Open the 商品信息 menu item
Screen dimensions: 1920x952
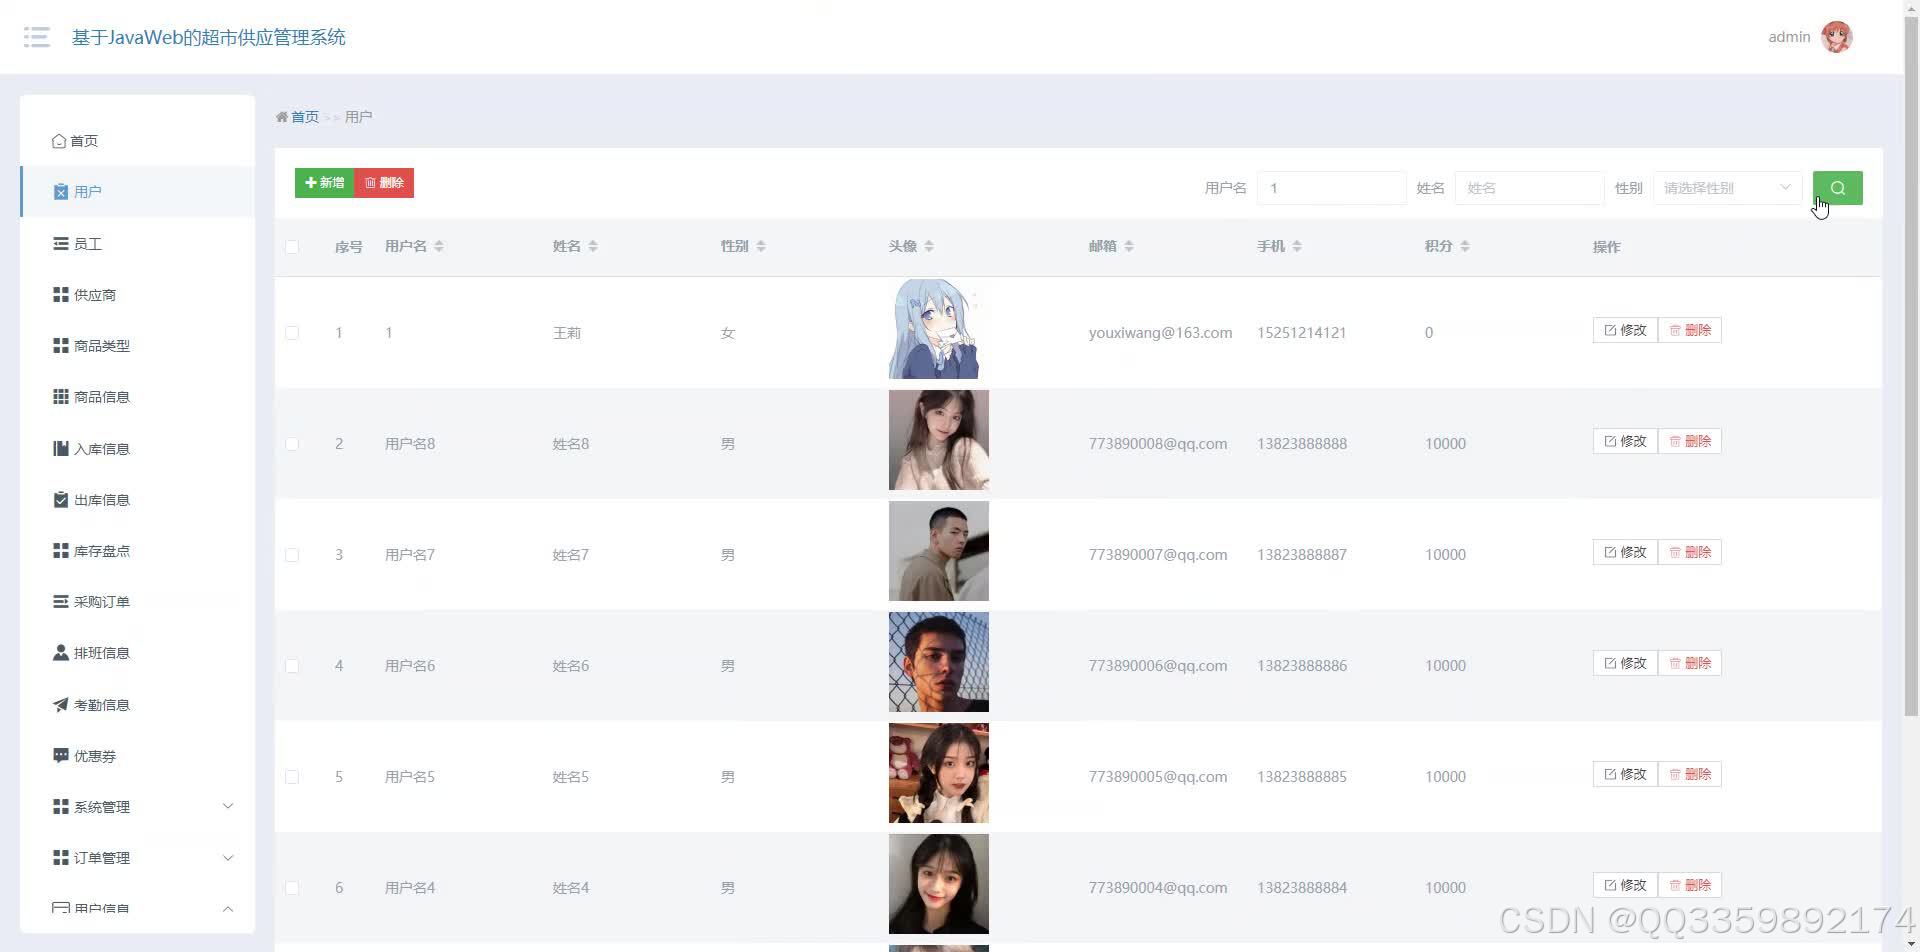coord(137,397)
